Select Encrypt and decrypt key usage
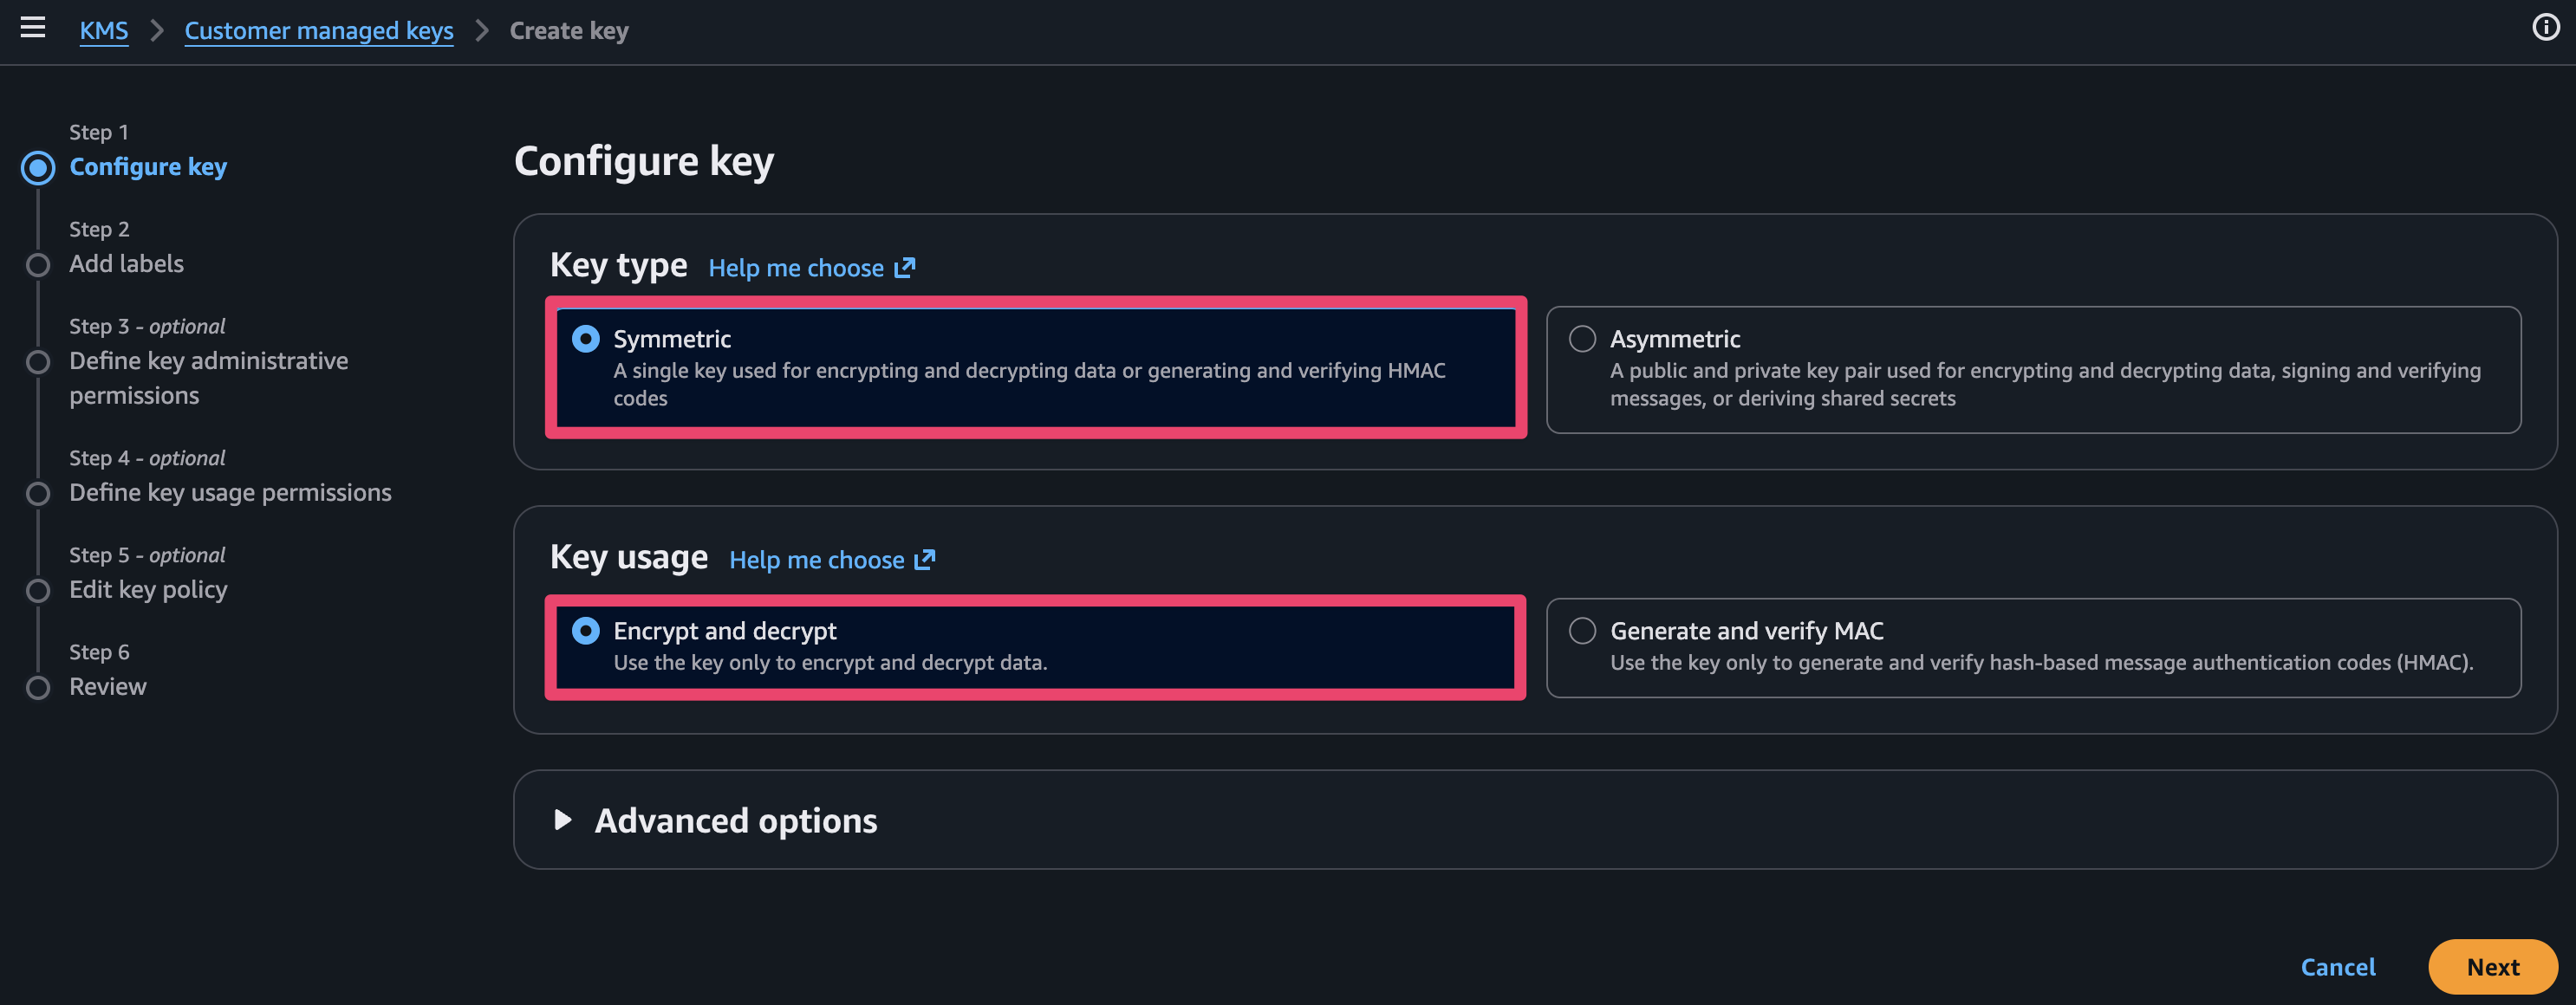This screenshot has width=2576, height=1005. click(586, 631)
